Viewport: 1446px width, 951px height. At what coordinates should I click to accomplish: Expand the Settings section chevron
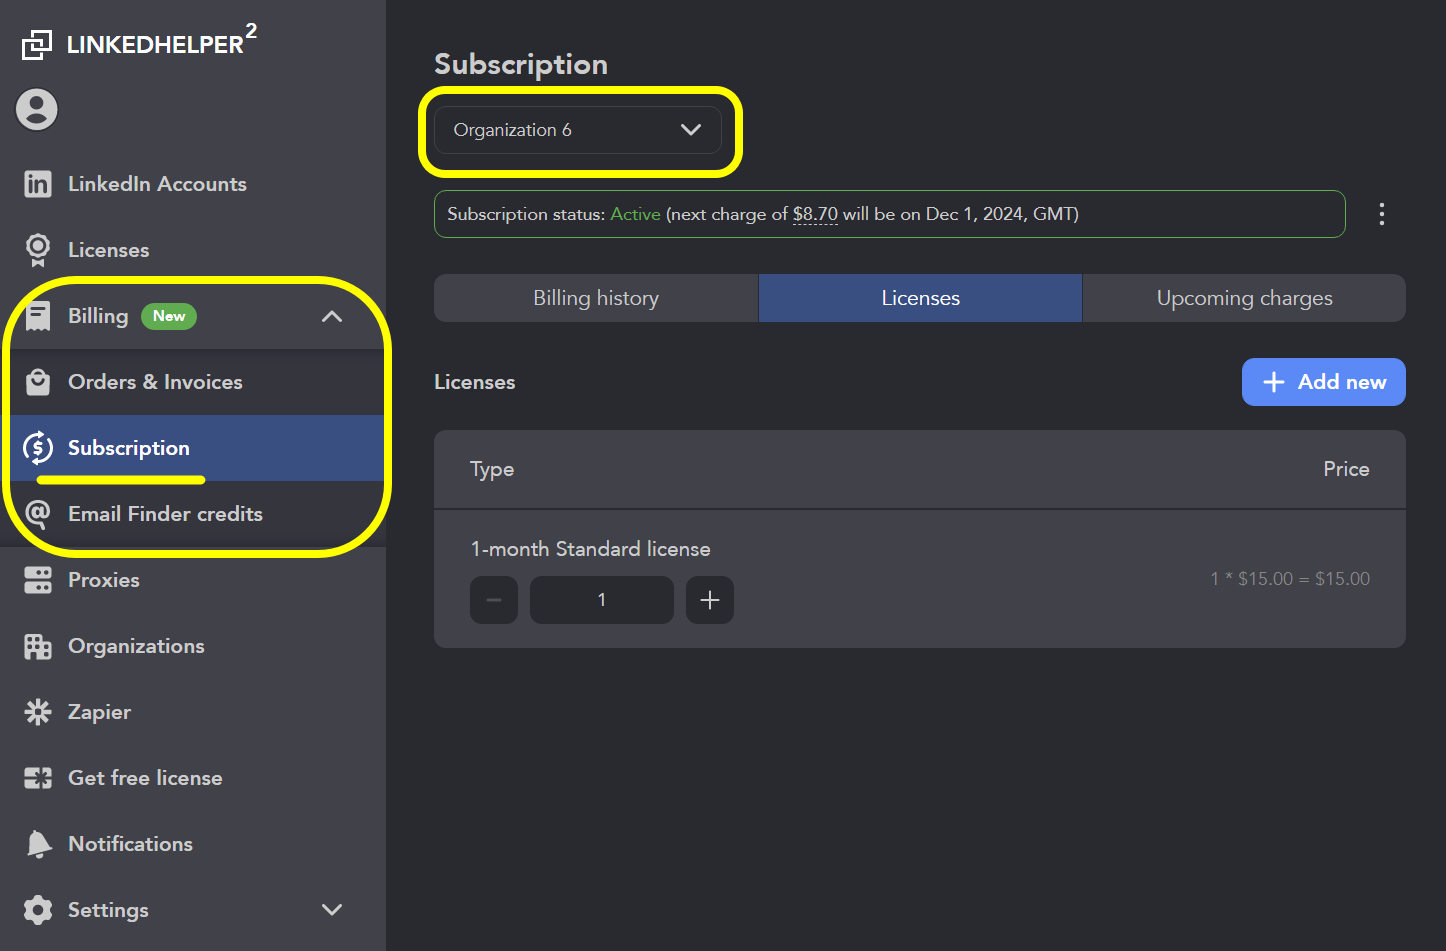pyautogui.click(x=331, y=910)
